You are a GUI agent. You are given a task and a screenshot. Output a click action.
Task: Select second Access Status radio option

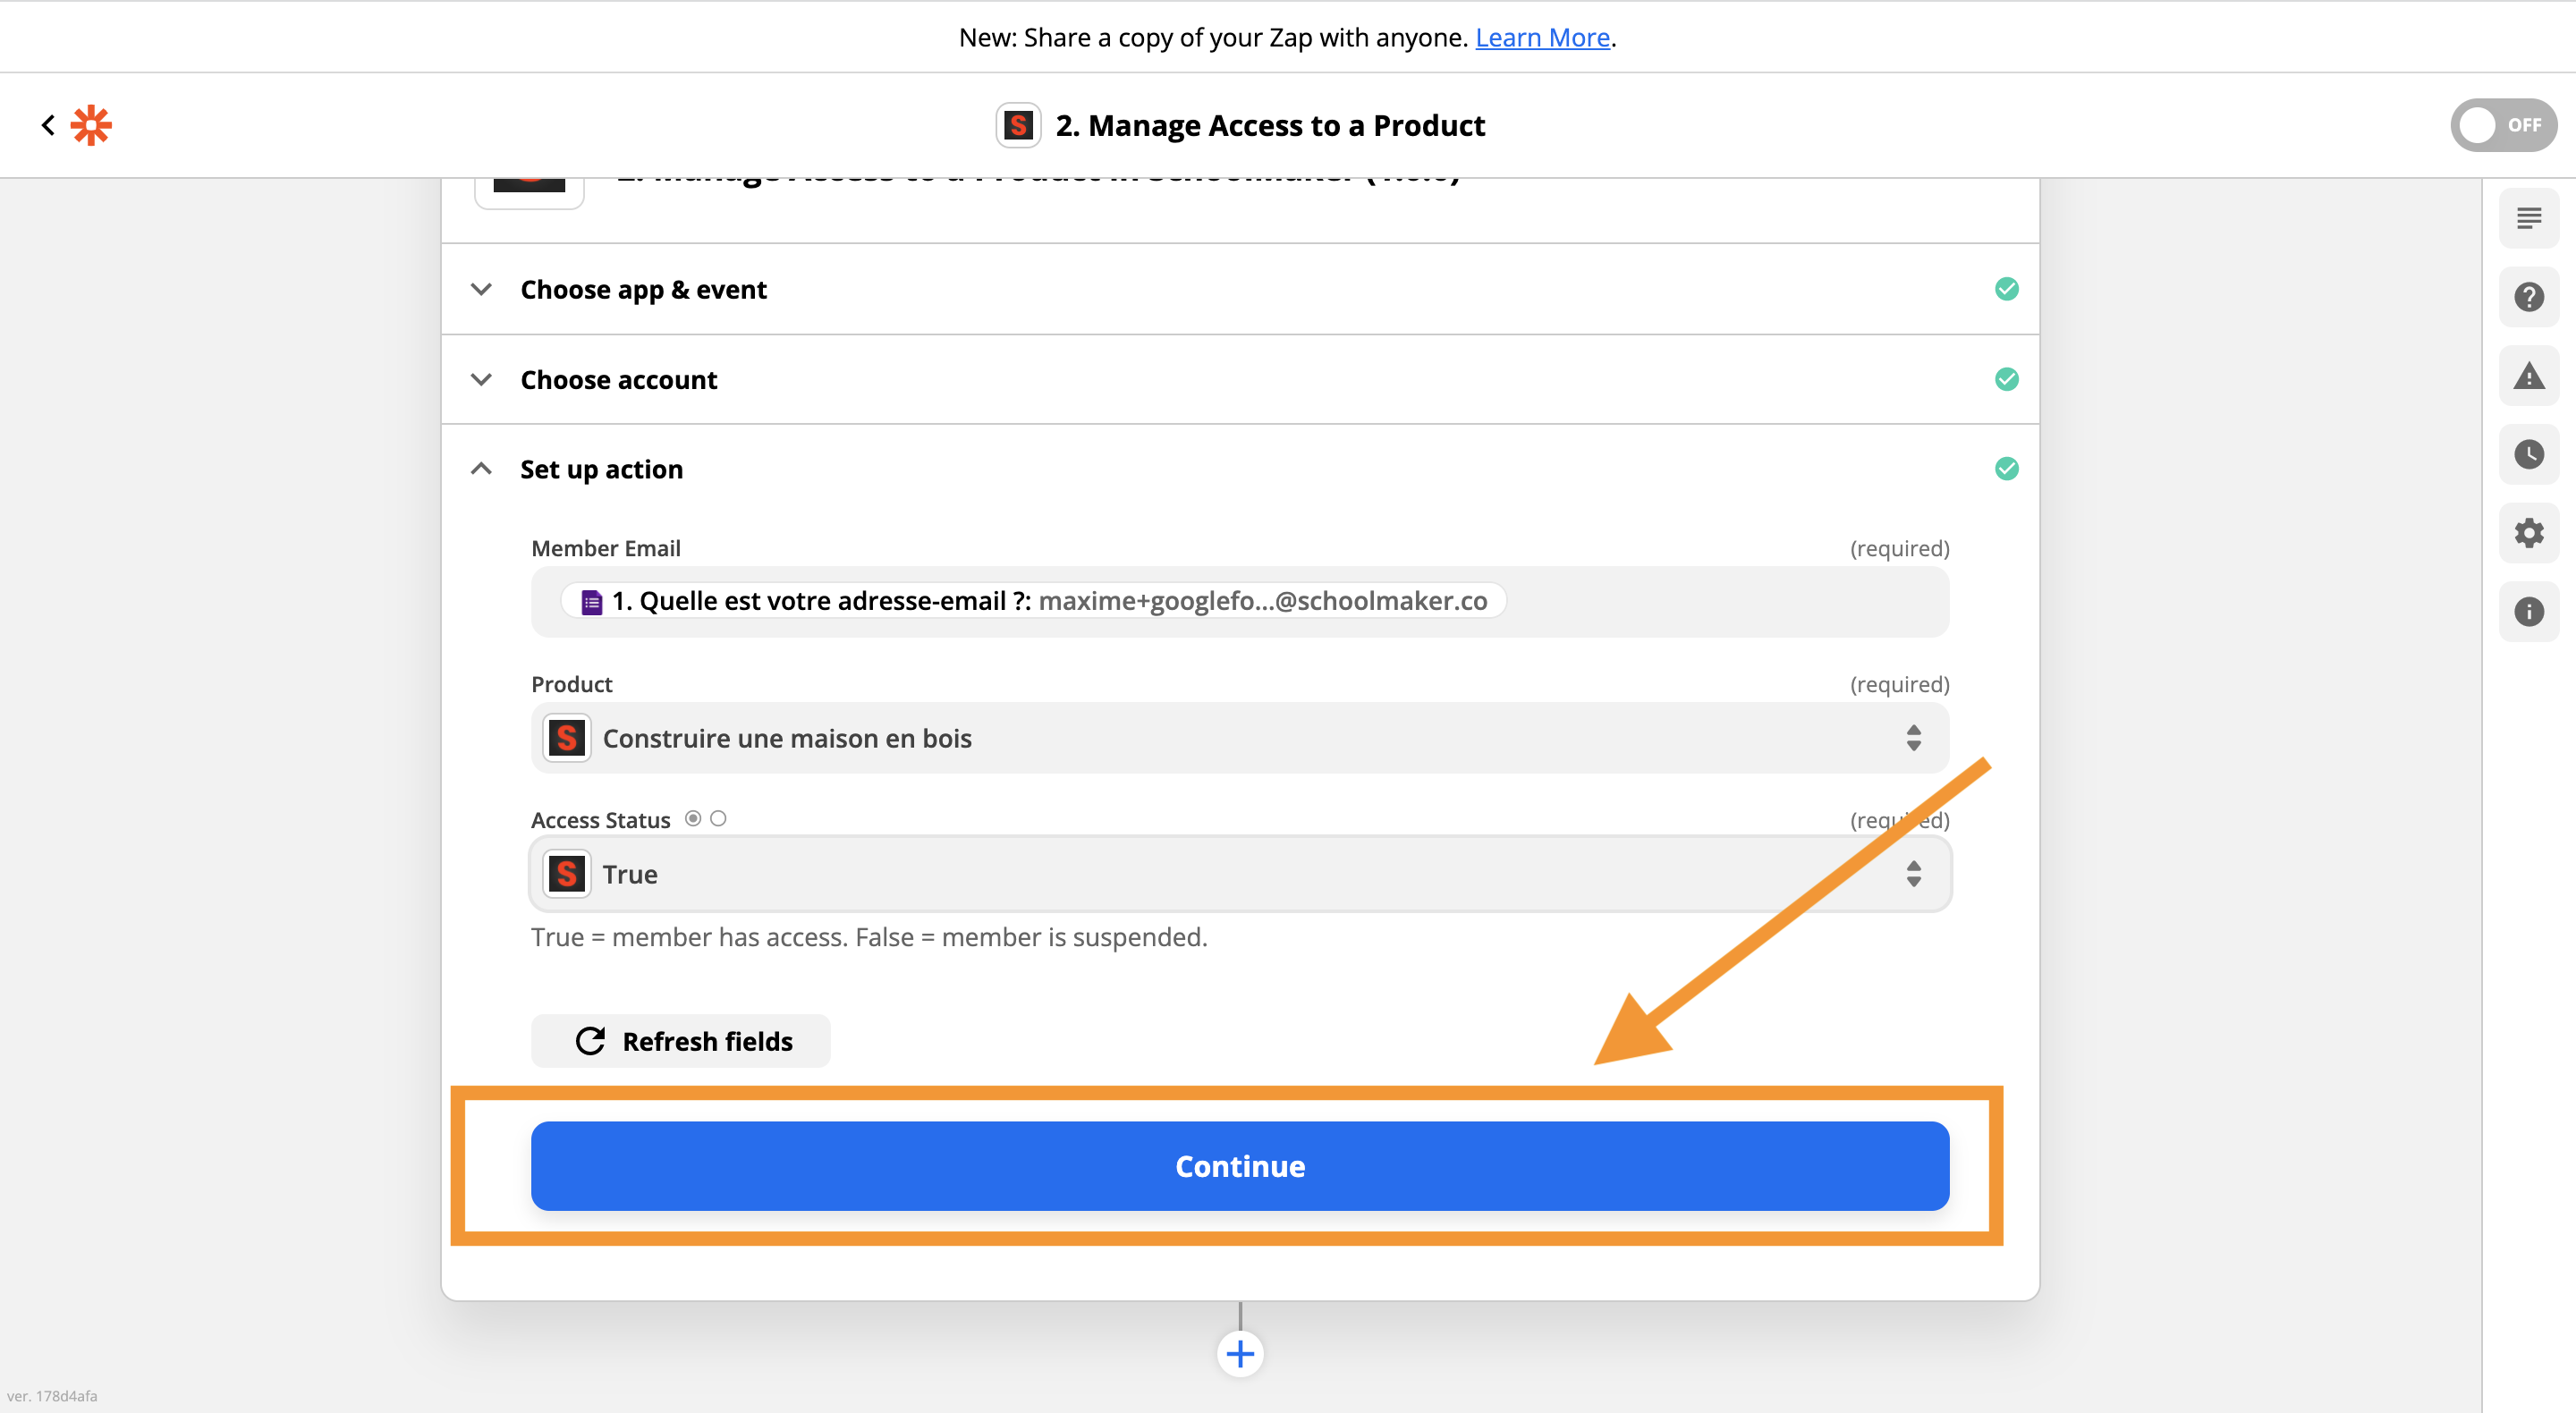coord(718,818)
